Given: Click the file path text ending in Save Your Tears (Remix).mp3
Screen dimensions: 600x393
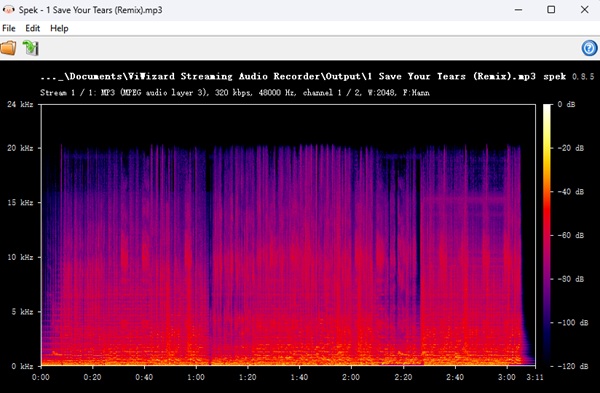Looking at the screenshot, I should tap(288, 77).
